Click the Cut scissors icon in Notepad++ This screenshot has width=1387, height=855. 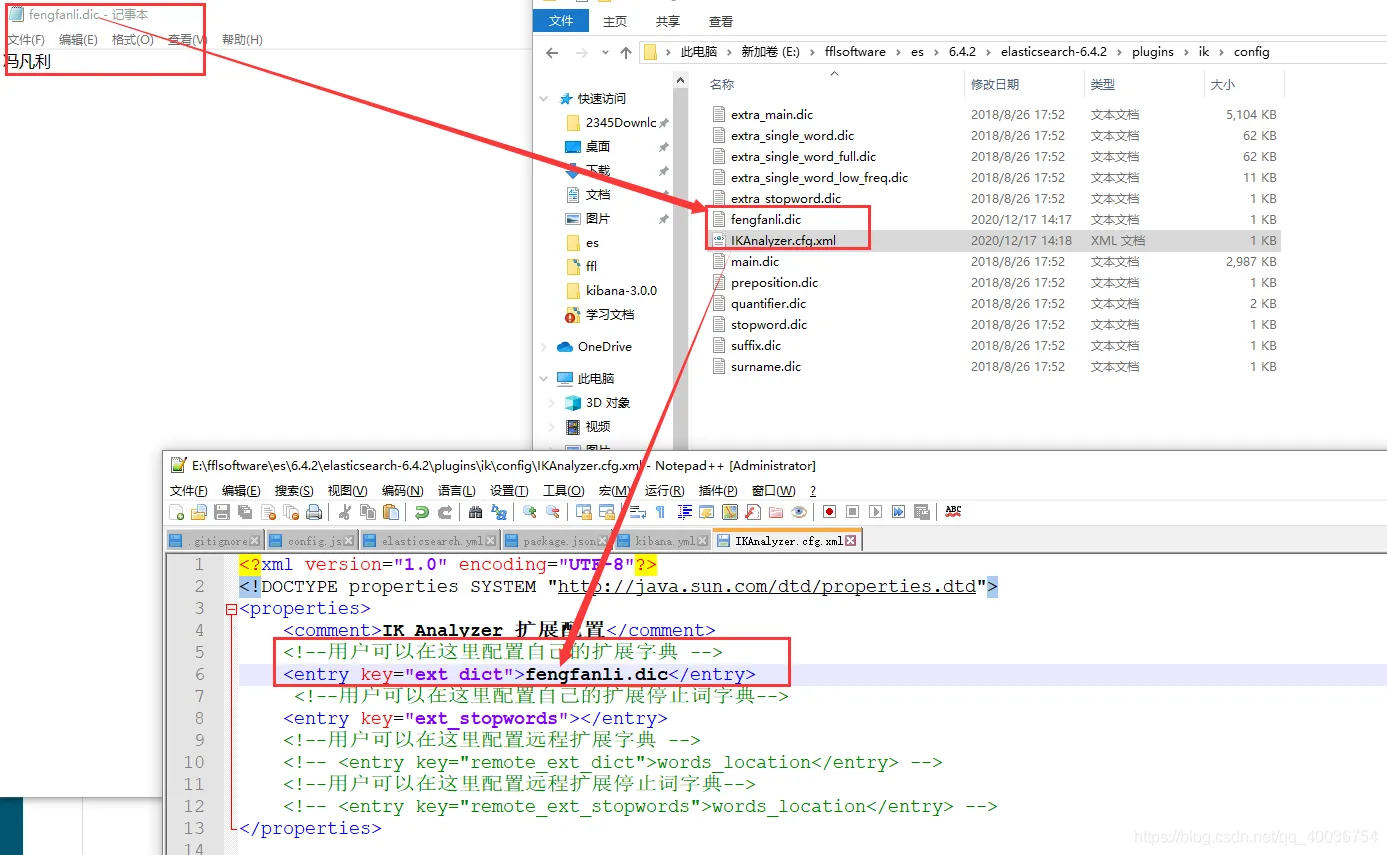point(345,512)
